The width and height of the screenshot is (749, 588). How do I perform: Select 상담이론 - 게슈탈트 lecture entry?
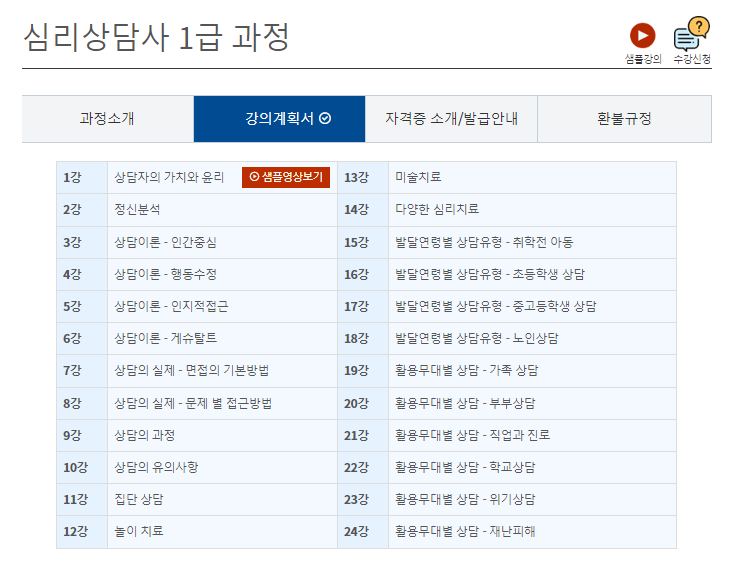tap(165, 338)
